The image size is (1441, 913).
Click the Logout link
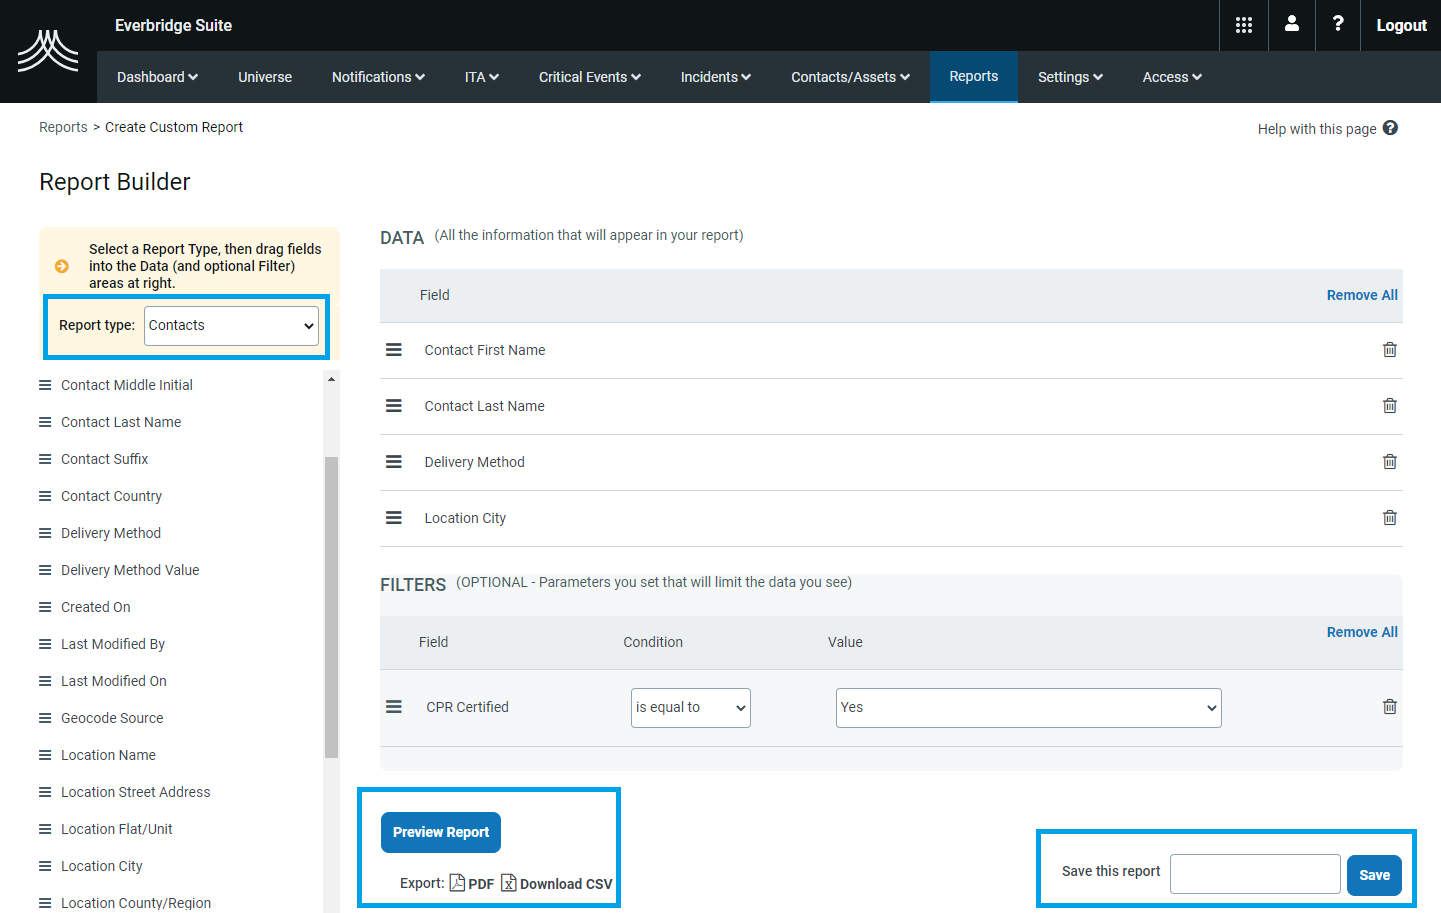pyautogui.click(x=1401, y=25)
